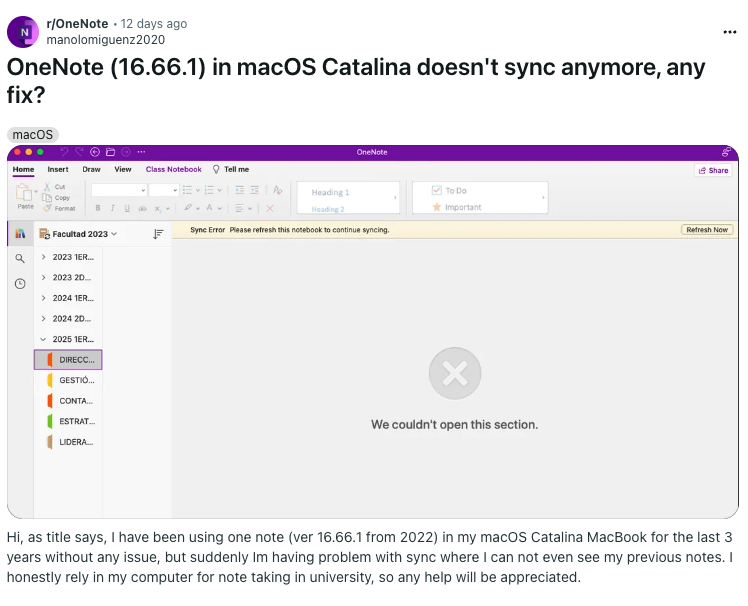Viewport: 748px width, 606px height.
Task: Click the bulleted list icon
Action: coord(187,190)
